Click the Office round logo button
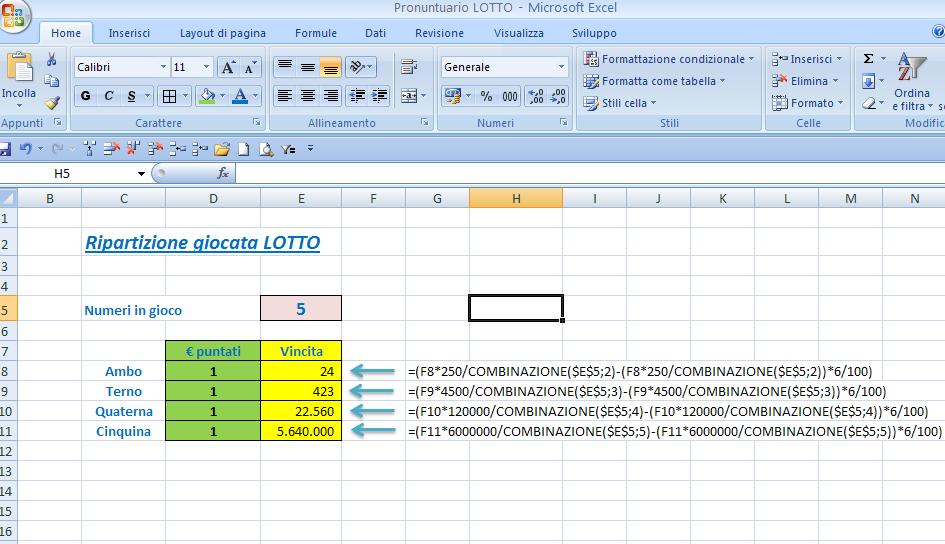The height and width of the screenshot is (544, 945). pyautogui.click(x=14, y=14)
